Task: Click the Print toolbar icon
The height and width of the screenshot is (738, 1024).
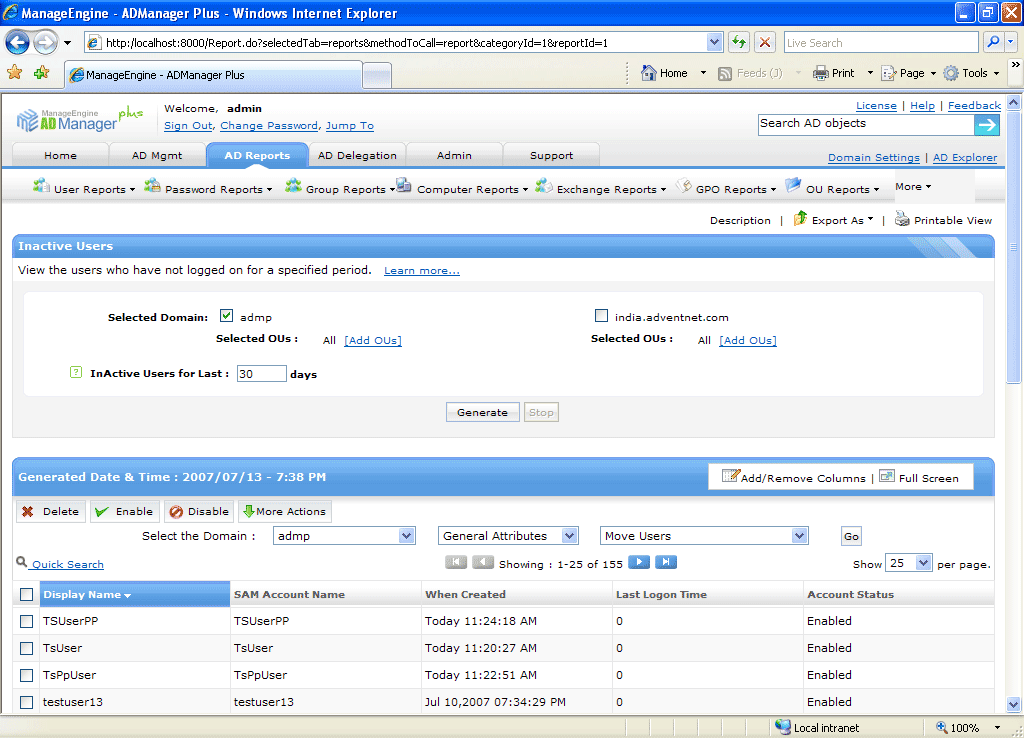Action: tap(820, 73)
